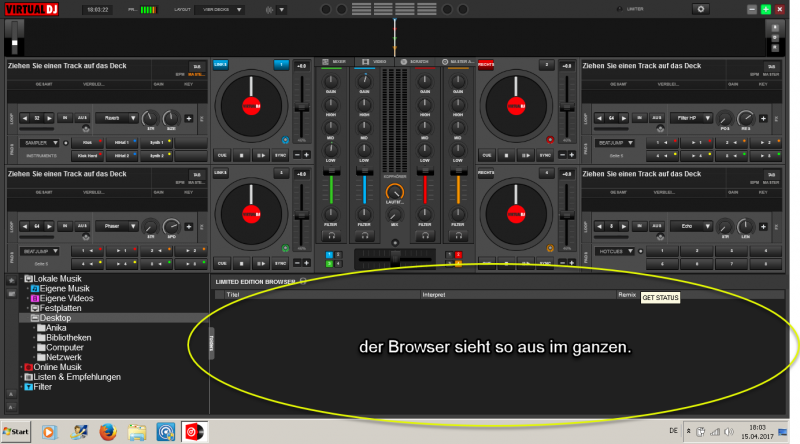Open Firefox from the taskbar
The width and height of the screenshot is (800, 444).
pos(108,432)
